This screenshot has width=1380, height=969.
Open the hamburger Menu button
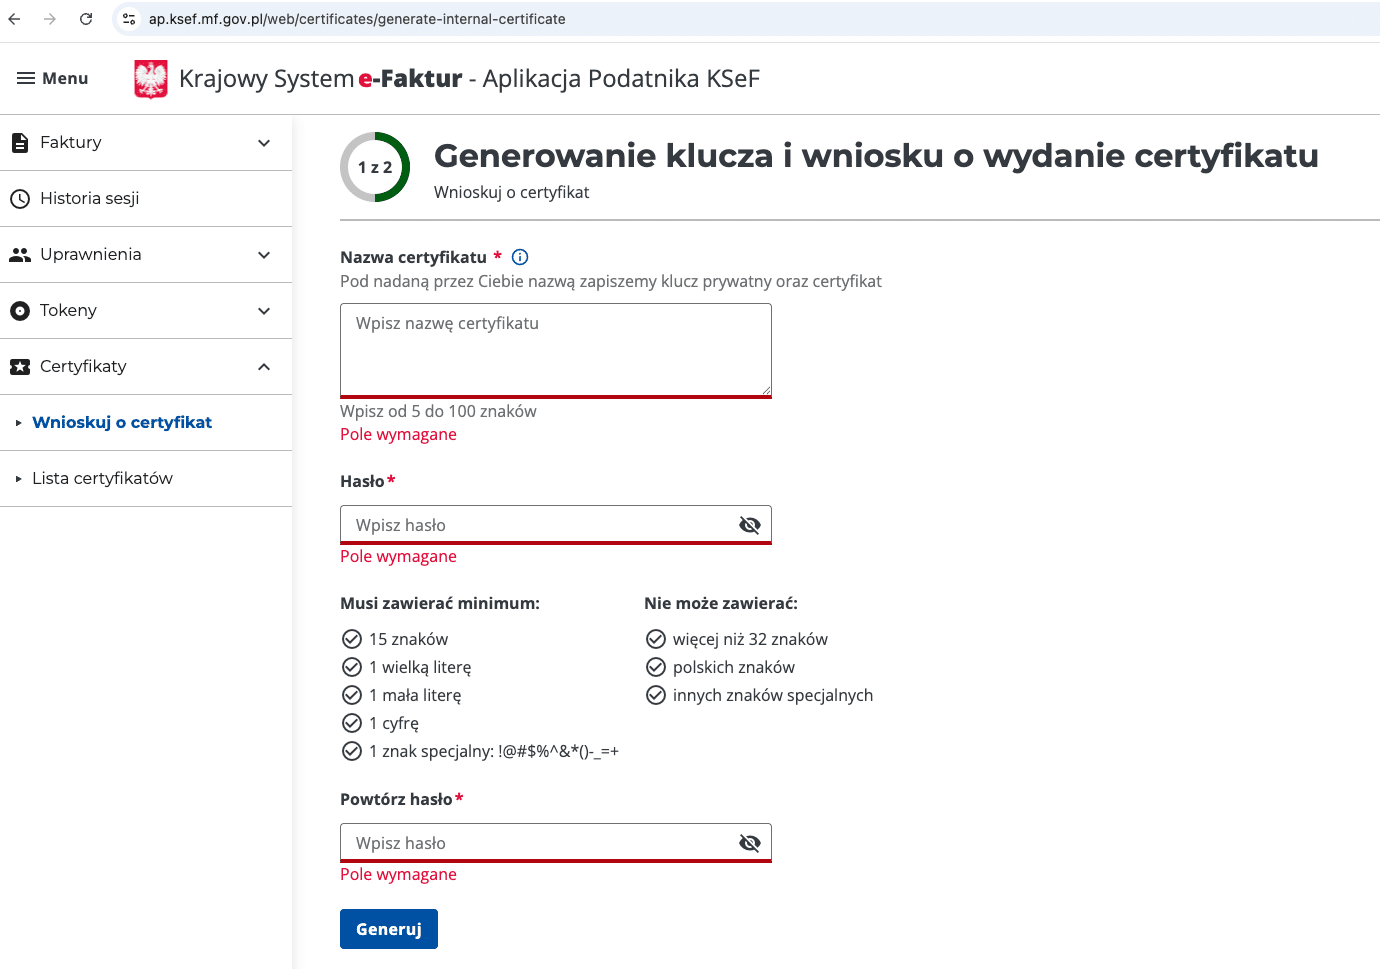coord(53,78)
